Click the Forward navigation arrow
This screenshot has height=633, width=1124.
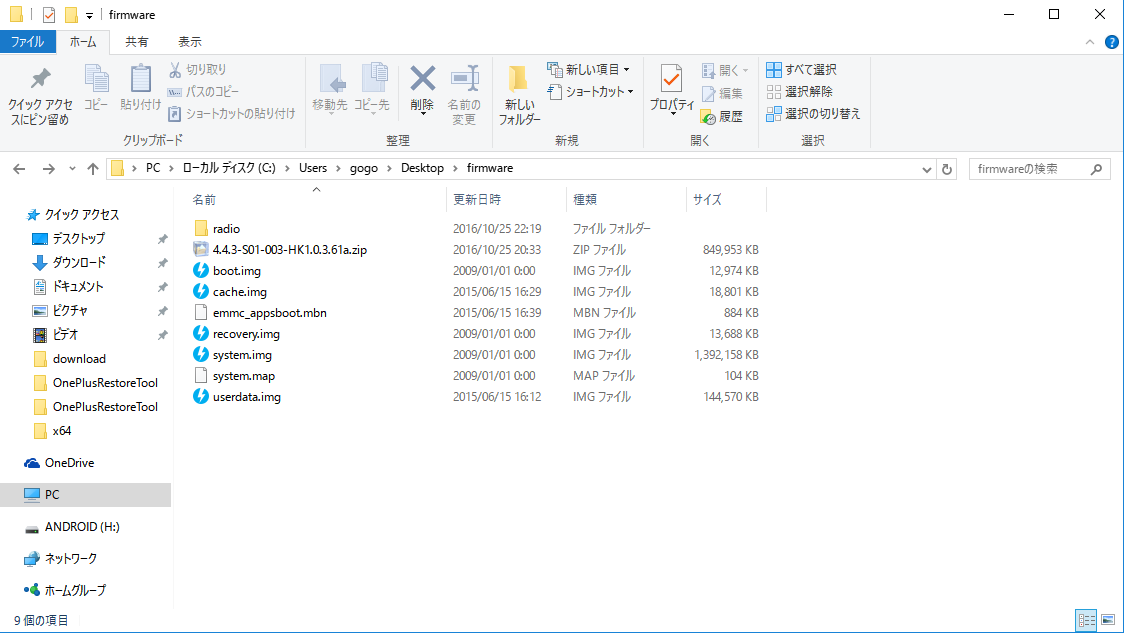(x=48, y=168)
